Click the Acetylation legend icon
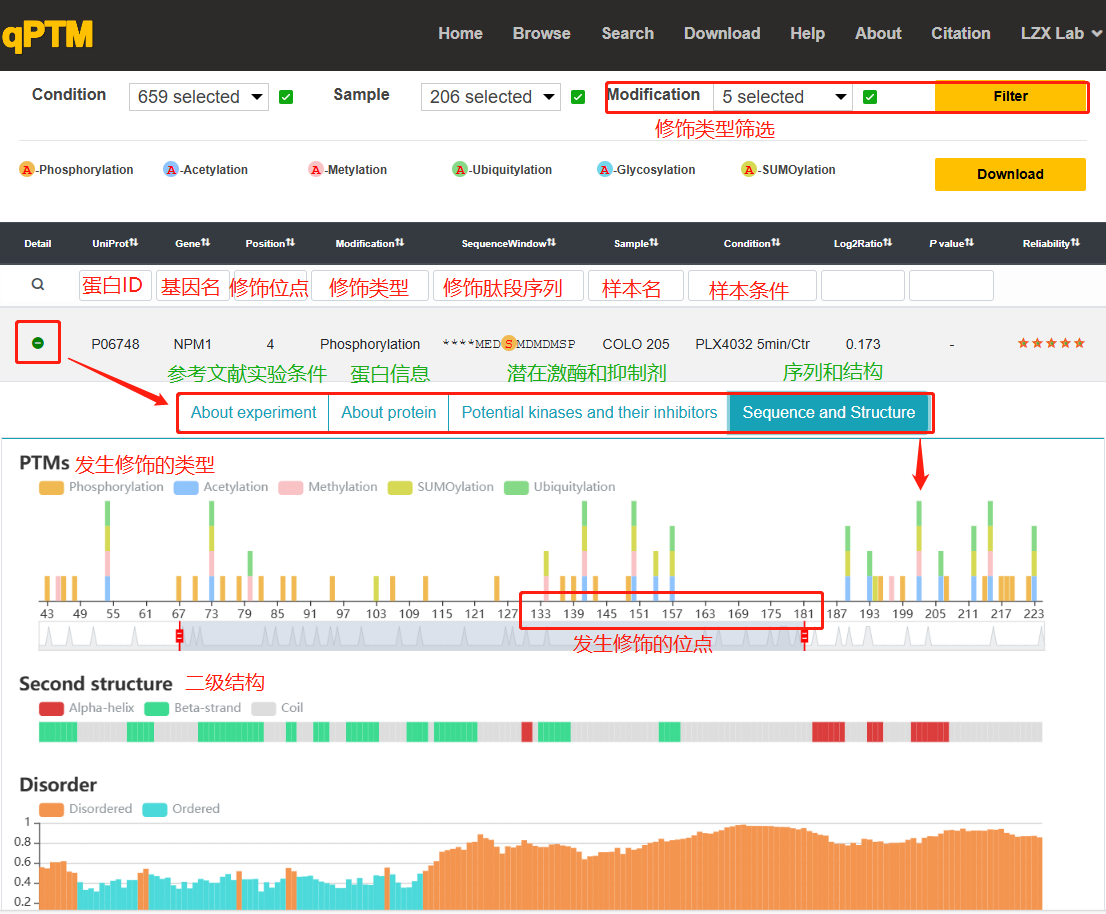The height and width of the screenshot is (914, 1106). (171, 169)
